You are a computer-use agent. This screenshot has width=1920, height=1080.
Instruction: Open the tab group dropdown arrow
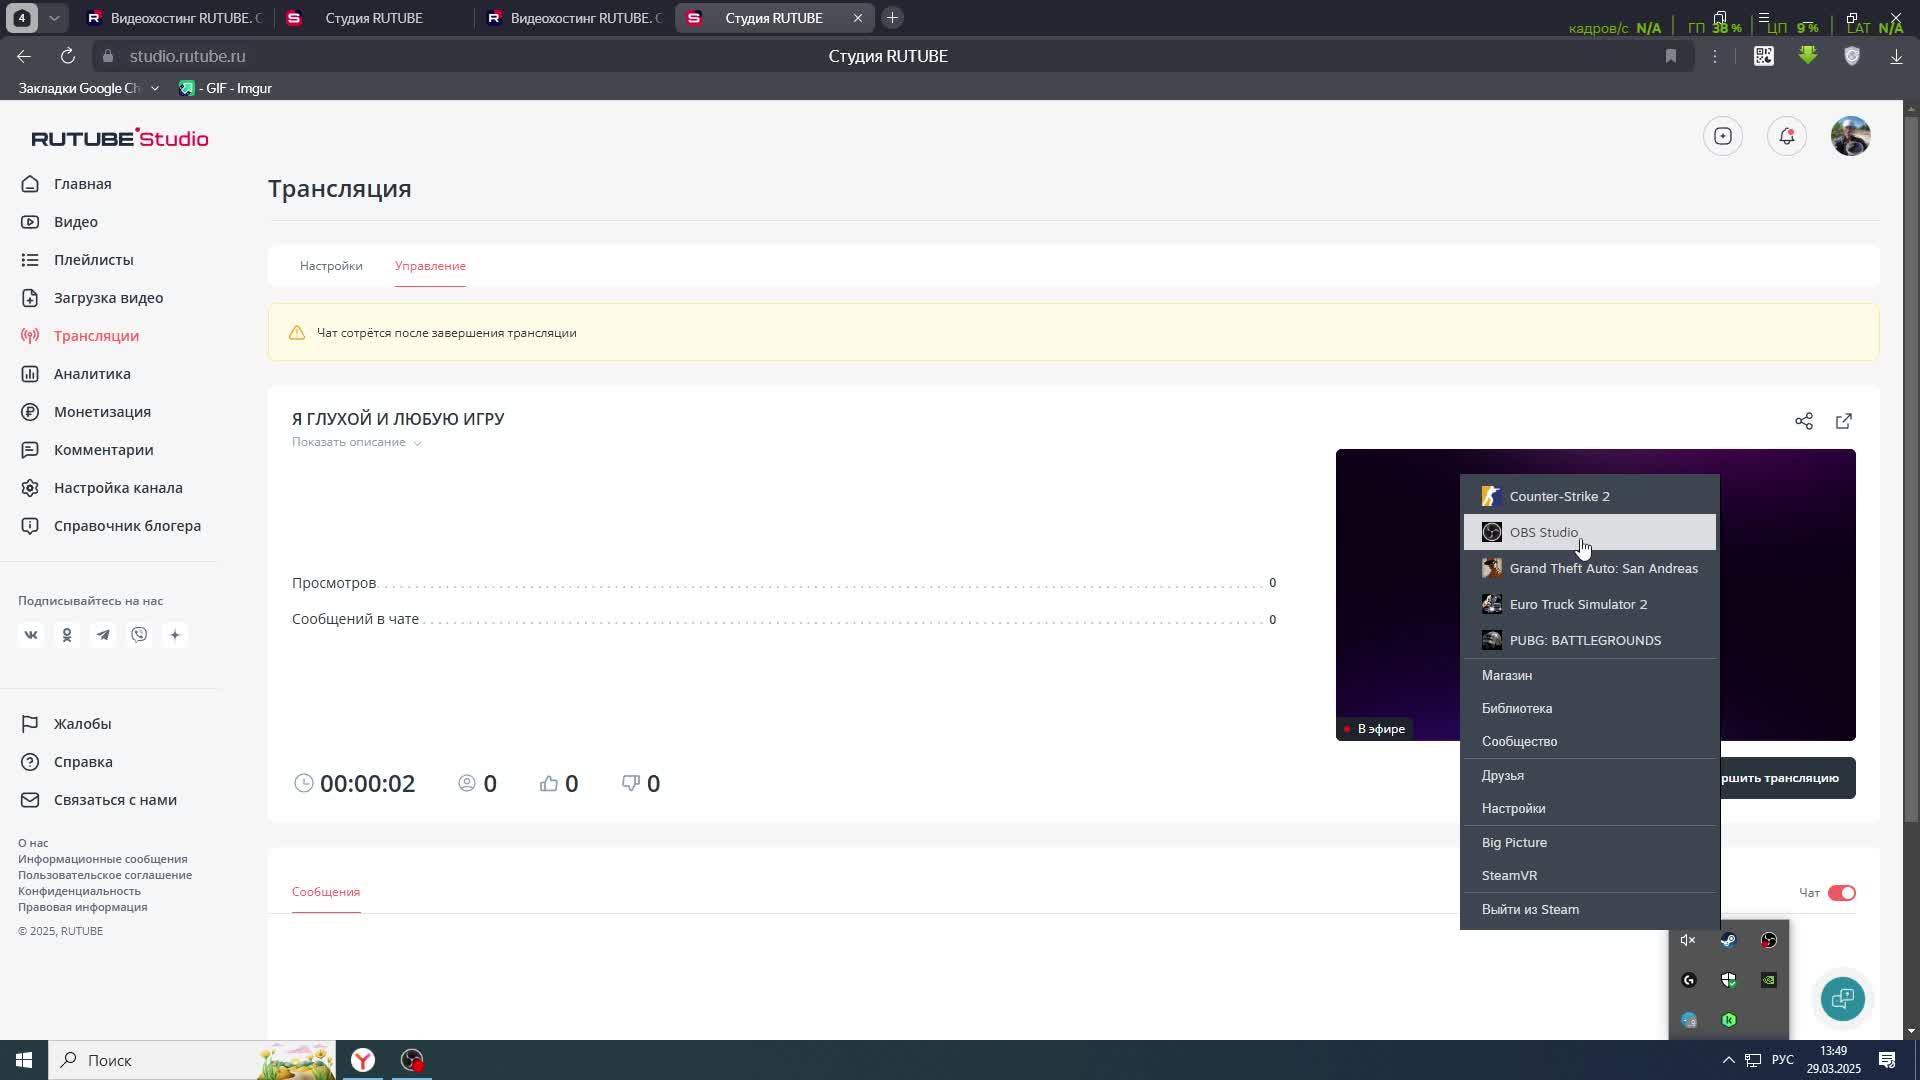(54, 18)
